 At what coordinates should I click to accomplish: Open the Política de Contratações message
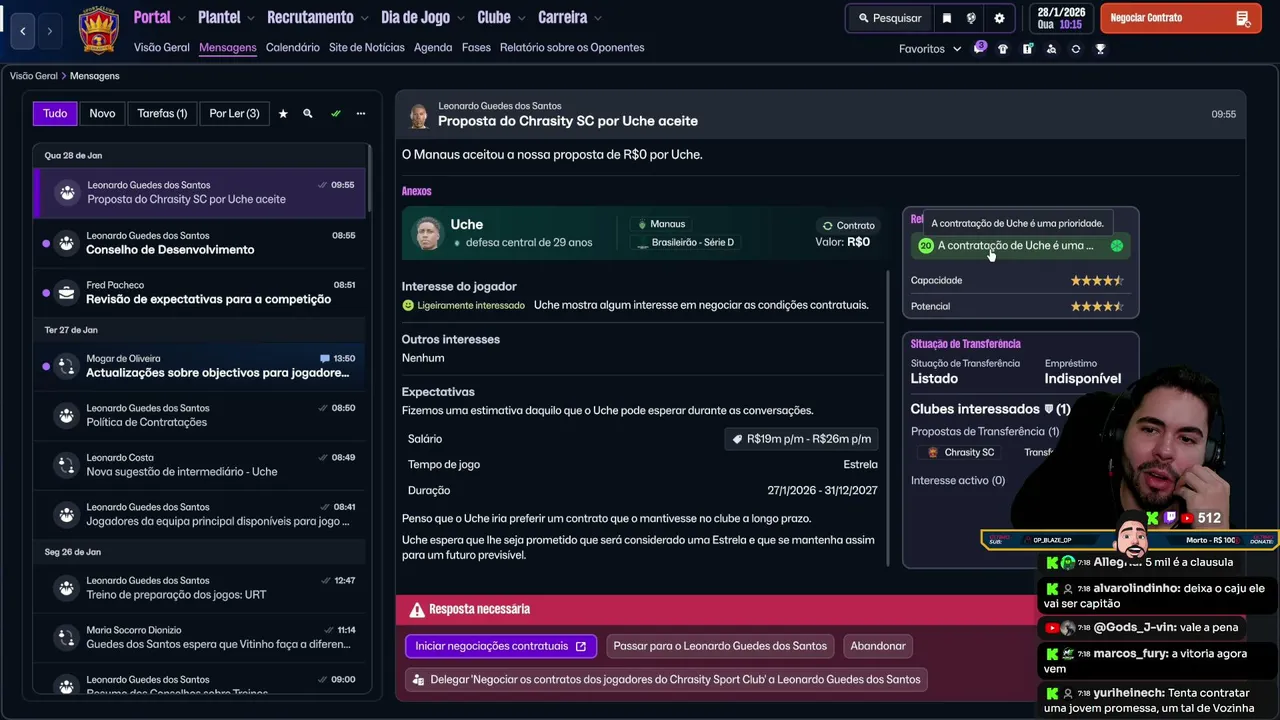coord(201,416)
